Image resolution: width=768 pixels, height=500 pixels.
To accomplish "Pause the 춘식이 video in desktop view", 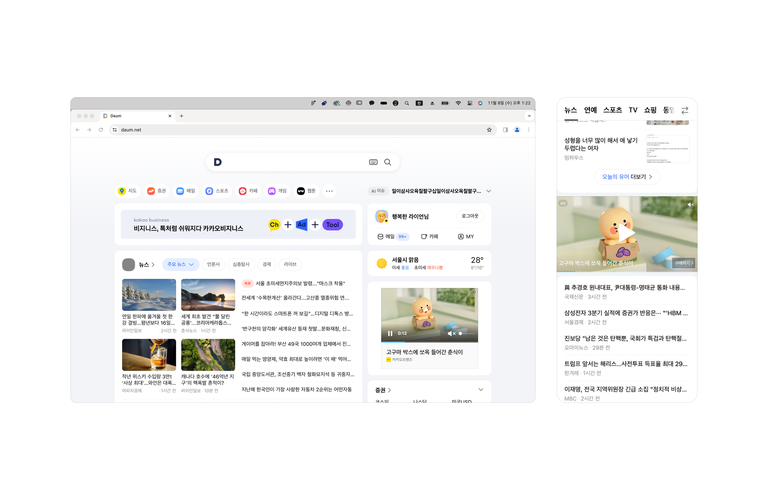I will 390,333.
